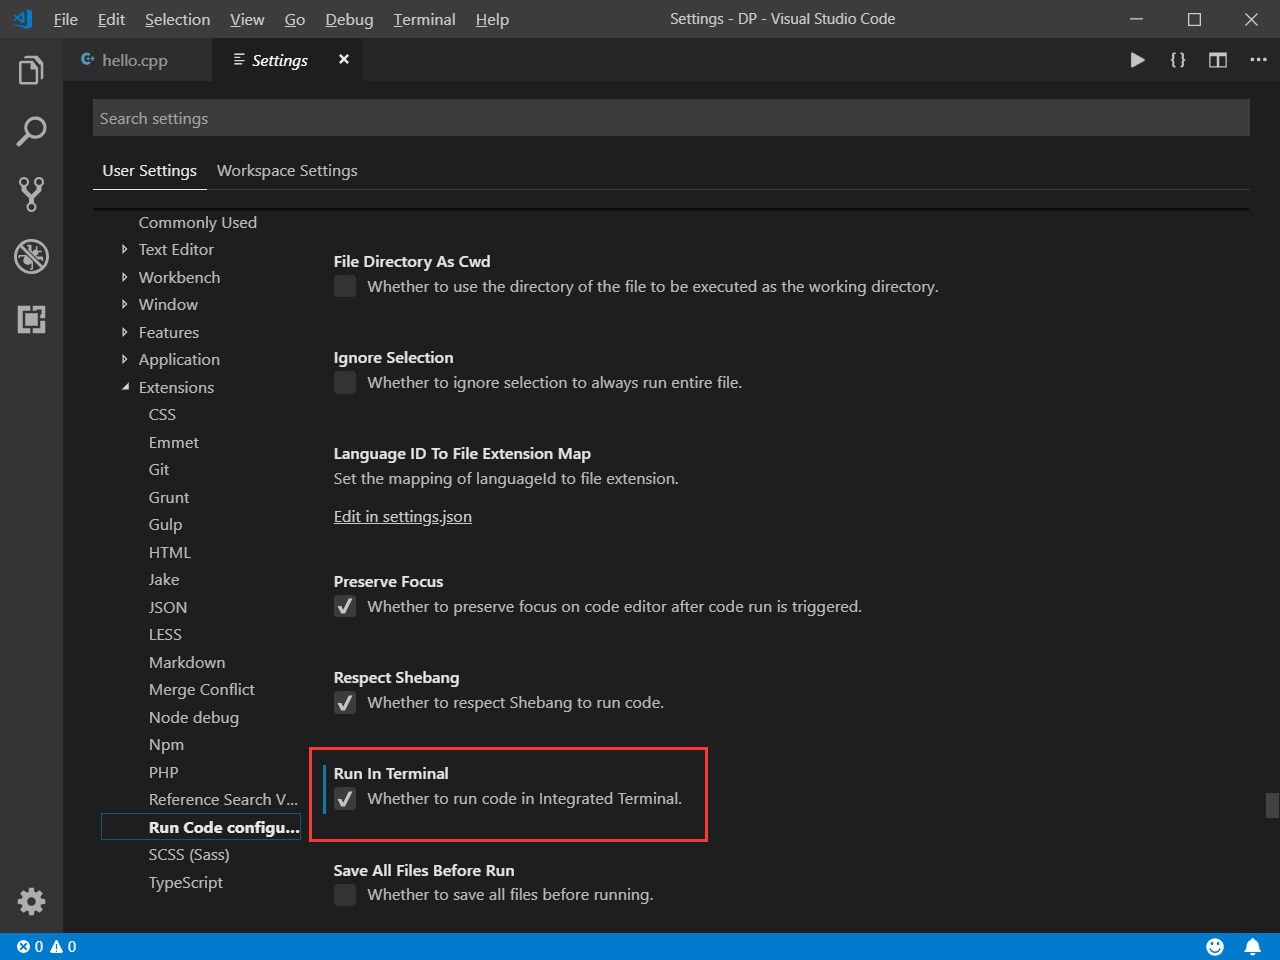The height and width of the screenshot is (960, 1280).
Task: Open the Explorer view in activity bar
Action: 31,70
